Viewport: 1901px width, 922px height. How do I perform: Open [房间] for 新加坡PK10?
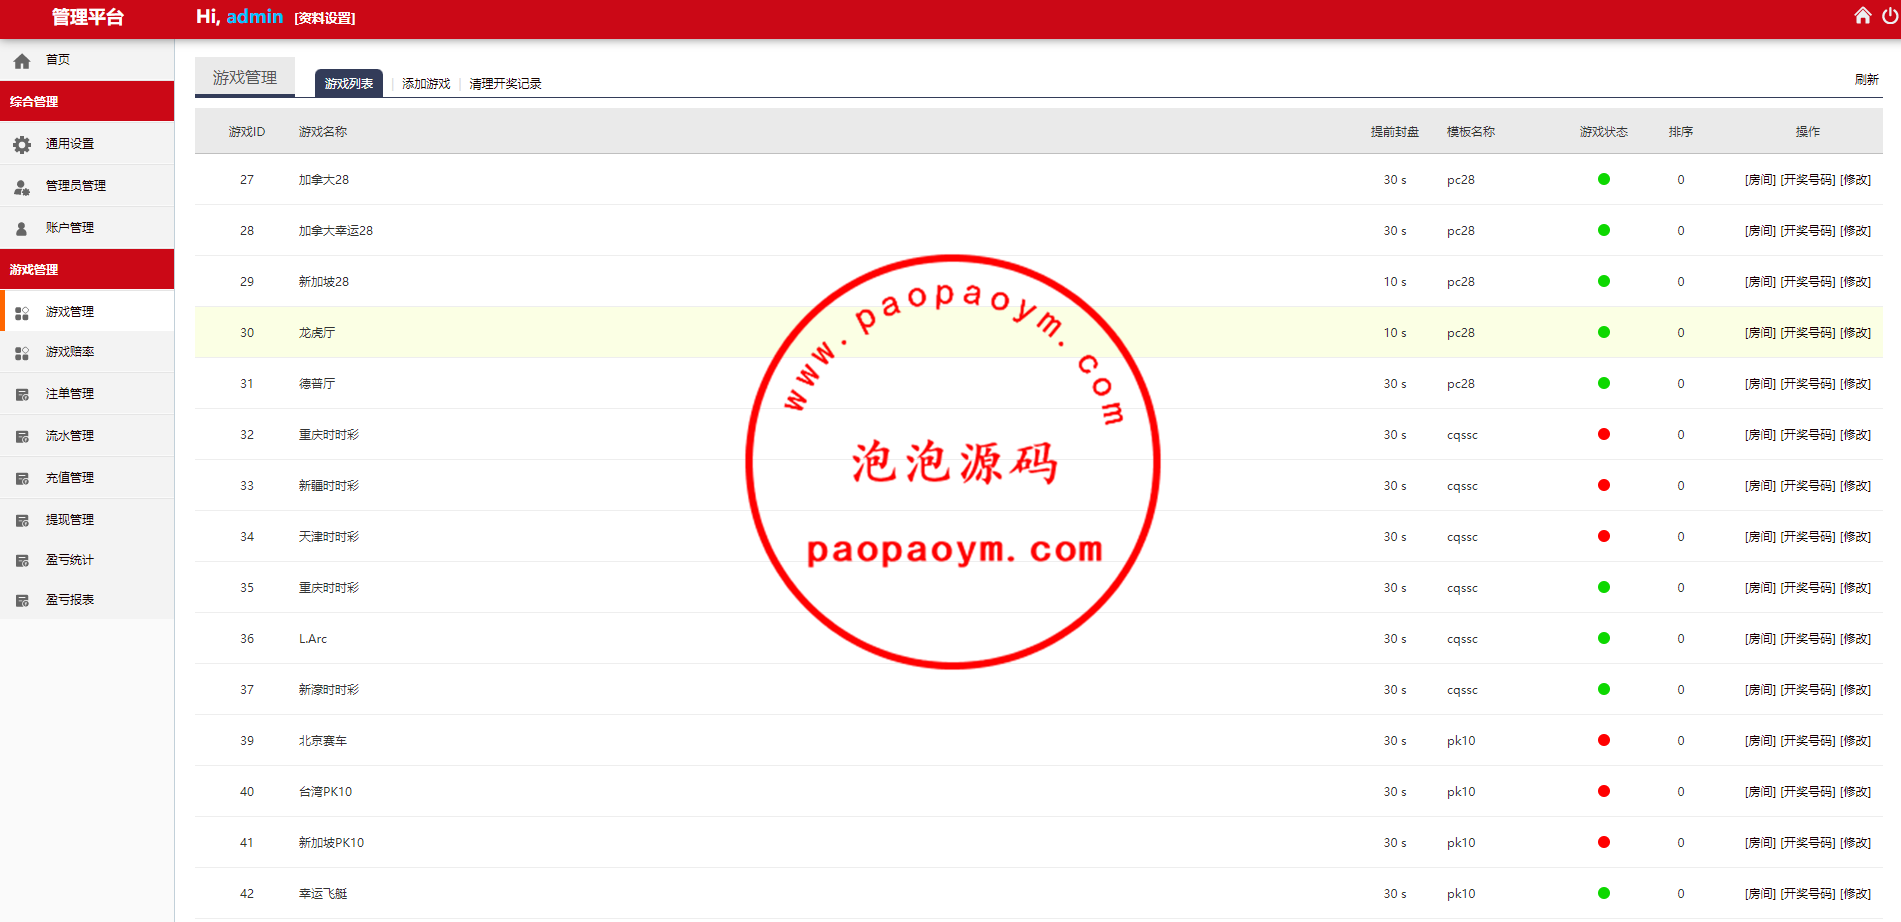pos(1760,843)
